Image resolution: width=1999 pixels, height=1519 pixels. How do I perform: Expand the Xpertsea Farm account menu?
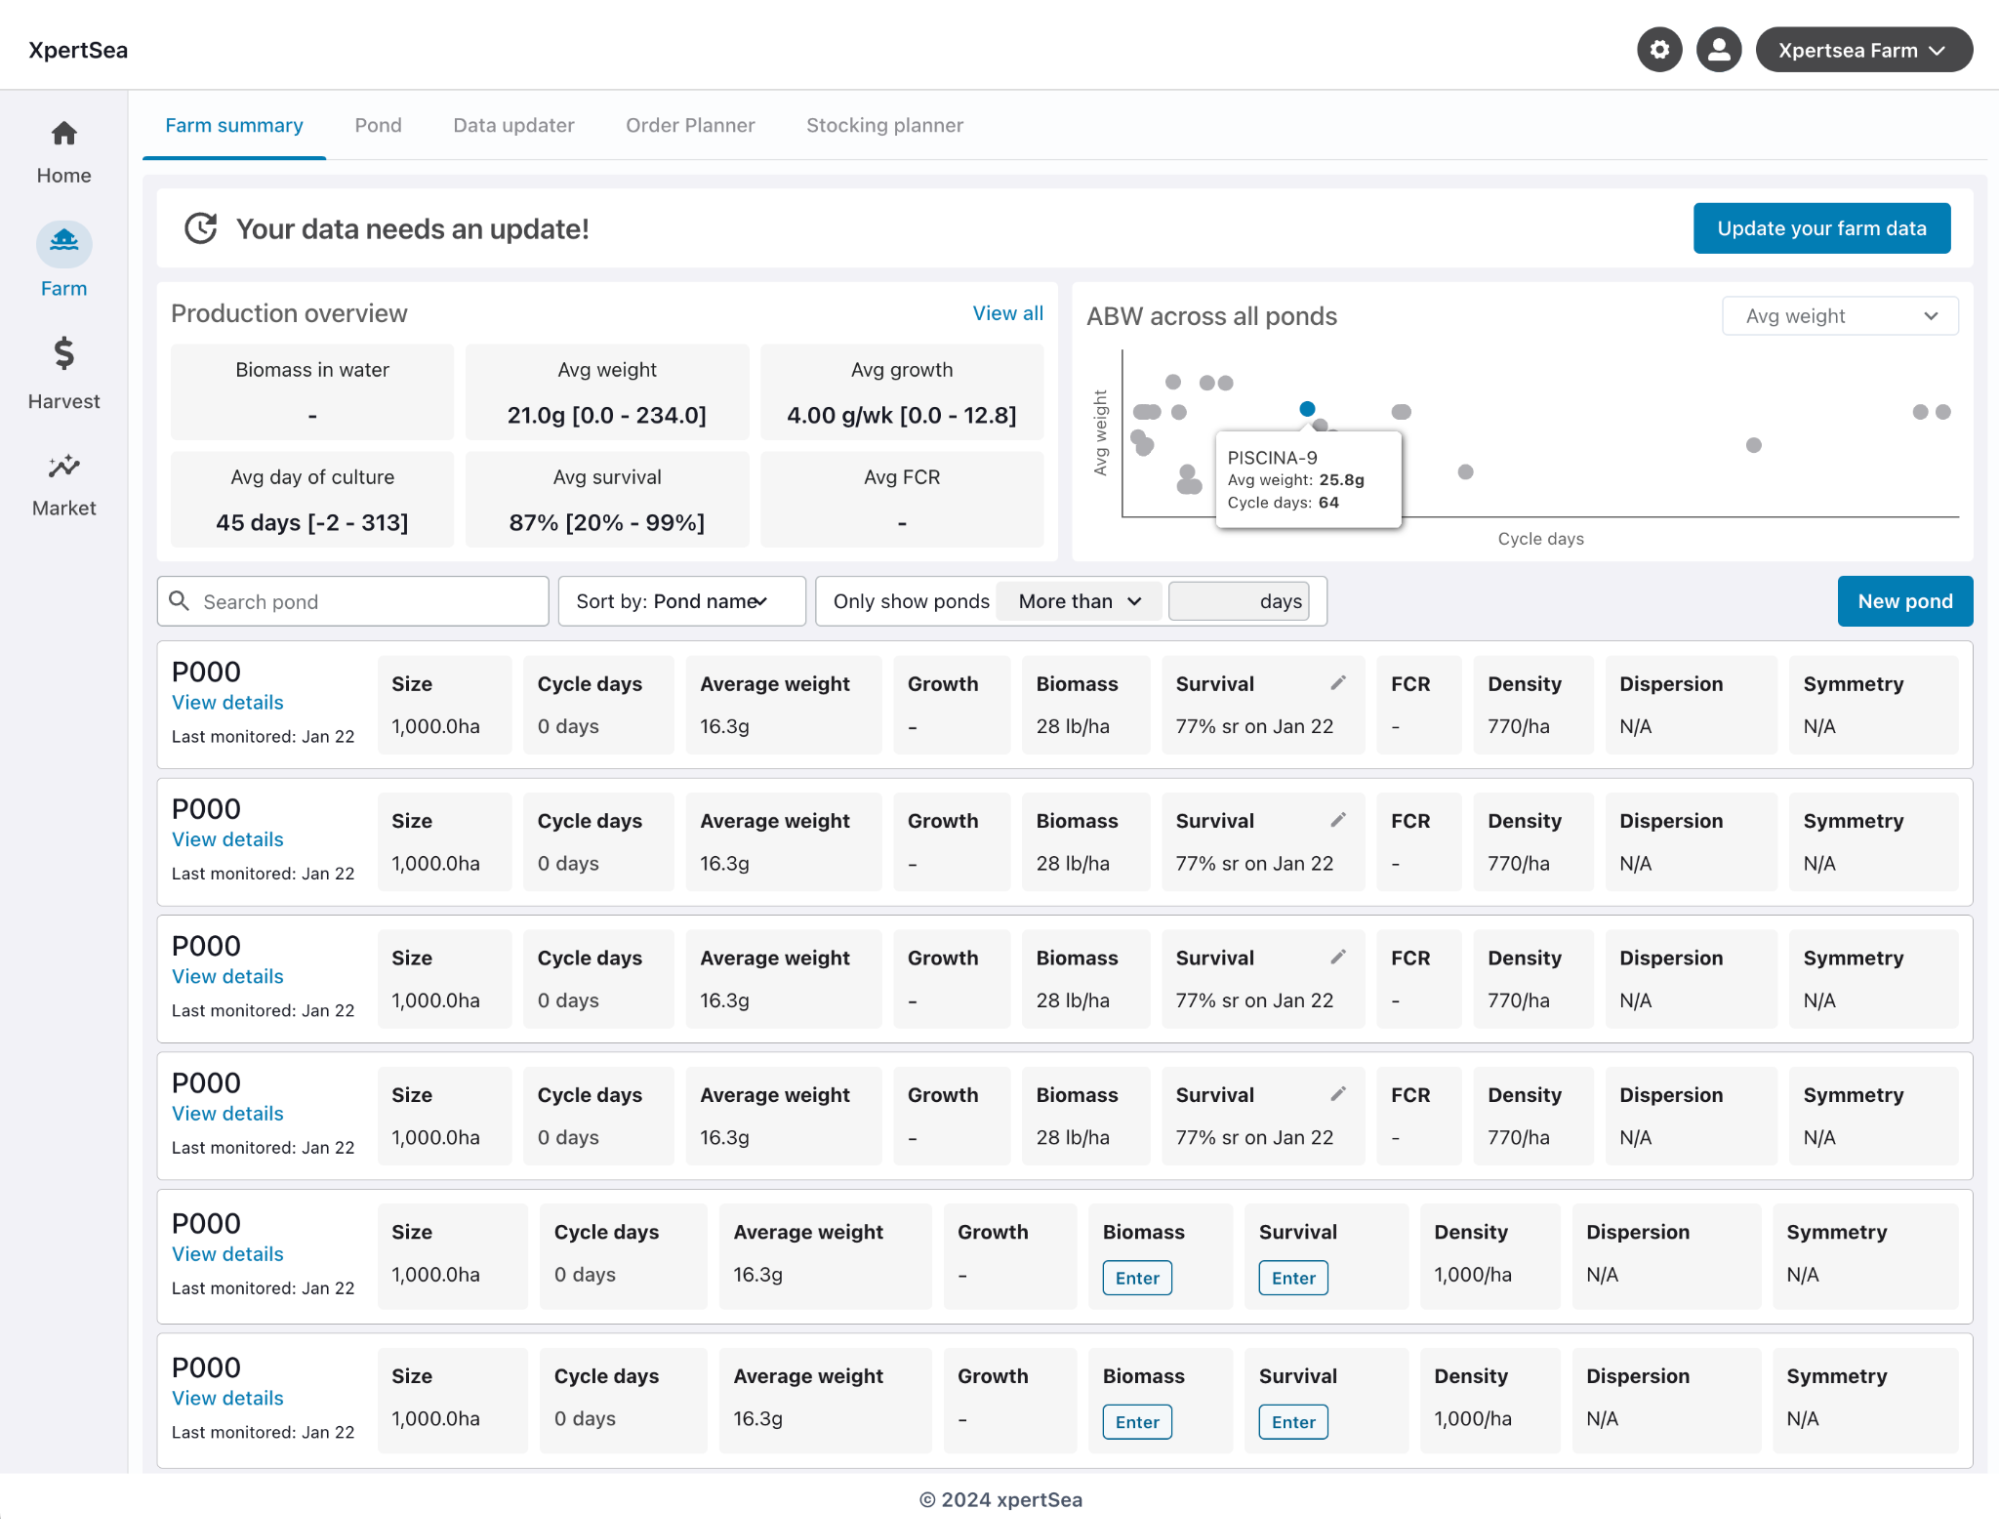tap(1863, 49)
